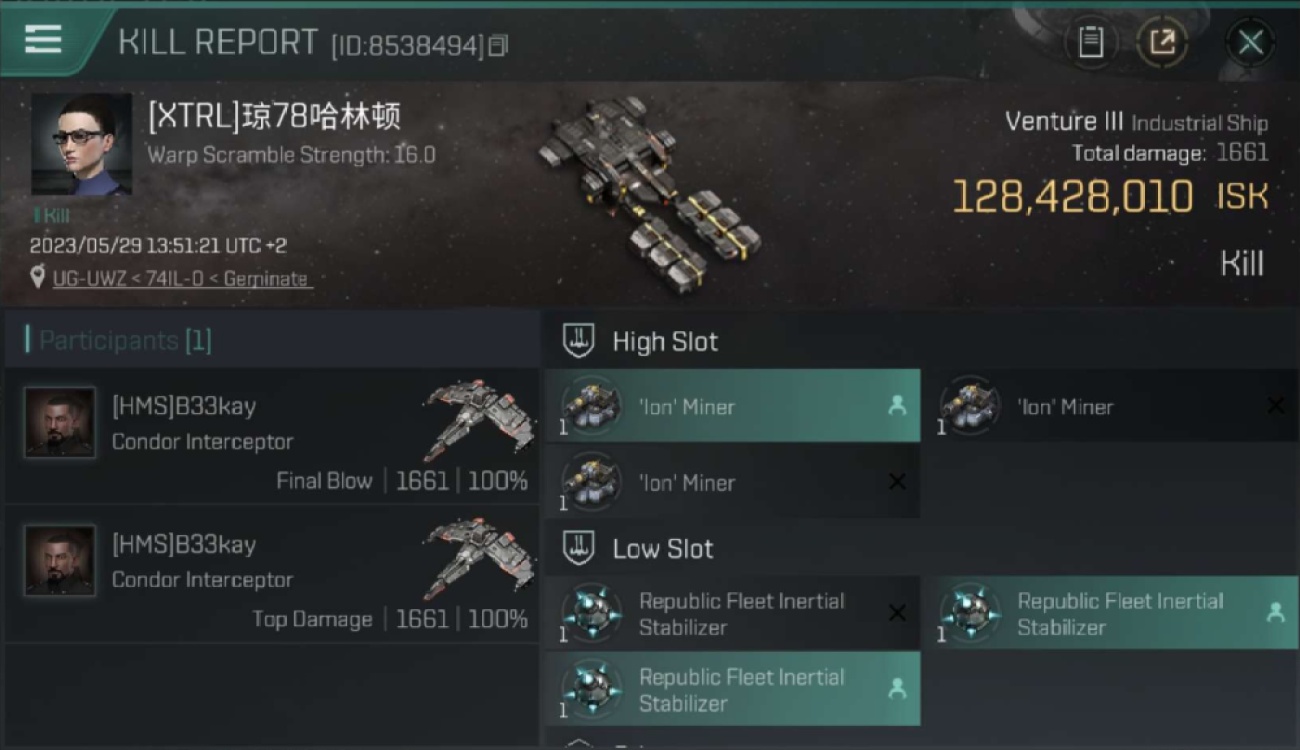The width and height of the screenshot is (1300, 750).
Task: Select highlighted 'Ion' Miner module
Action: point(733,406)
